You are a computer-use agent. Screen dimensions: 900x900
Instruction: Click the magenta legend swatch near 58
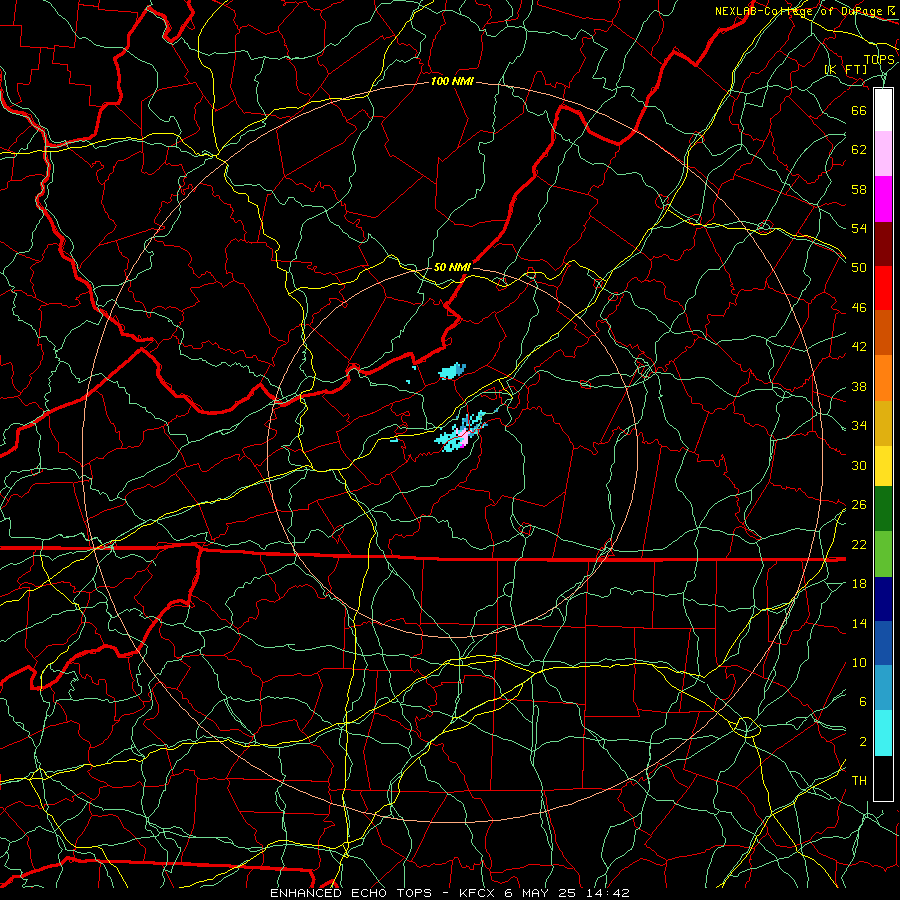[x=883, y=199]
